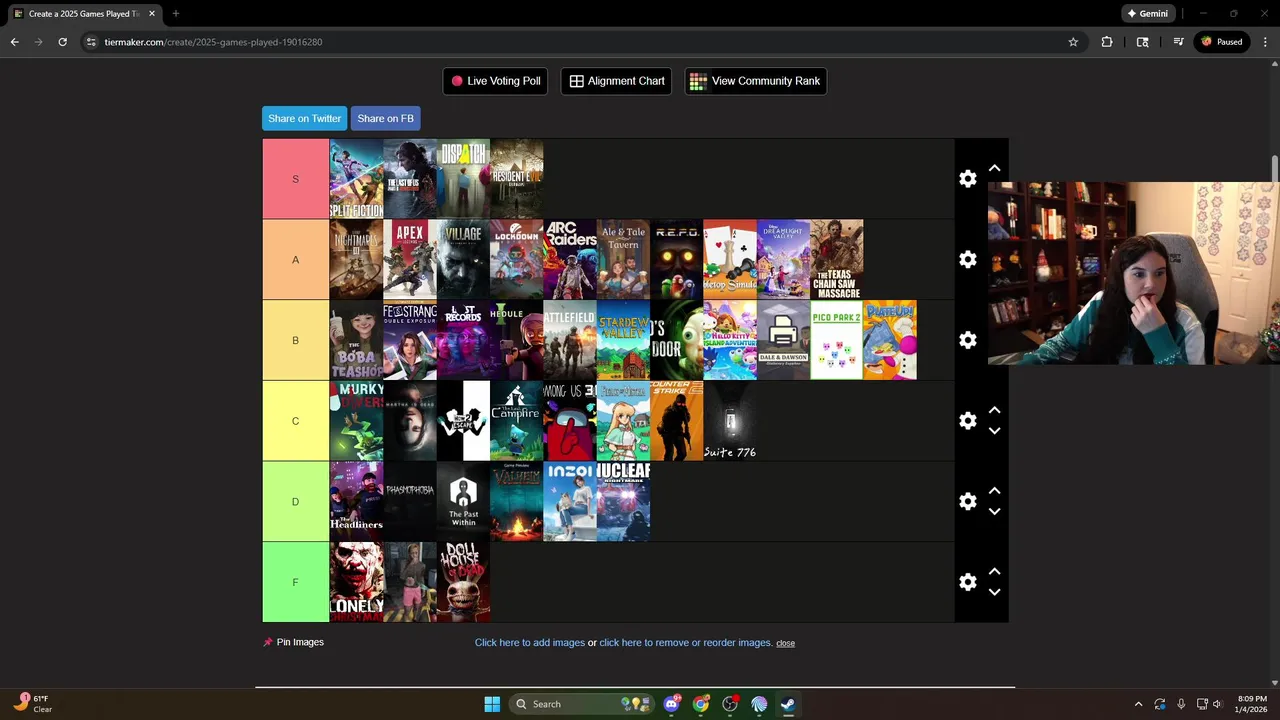Open the Gemini button in the title bar
Screen dimensions: 1280x720
[x=1147, y=13]
